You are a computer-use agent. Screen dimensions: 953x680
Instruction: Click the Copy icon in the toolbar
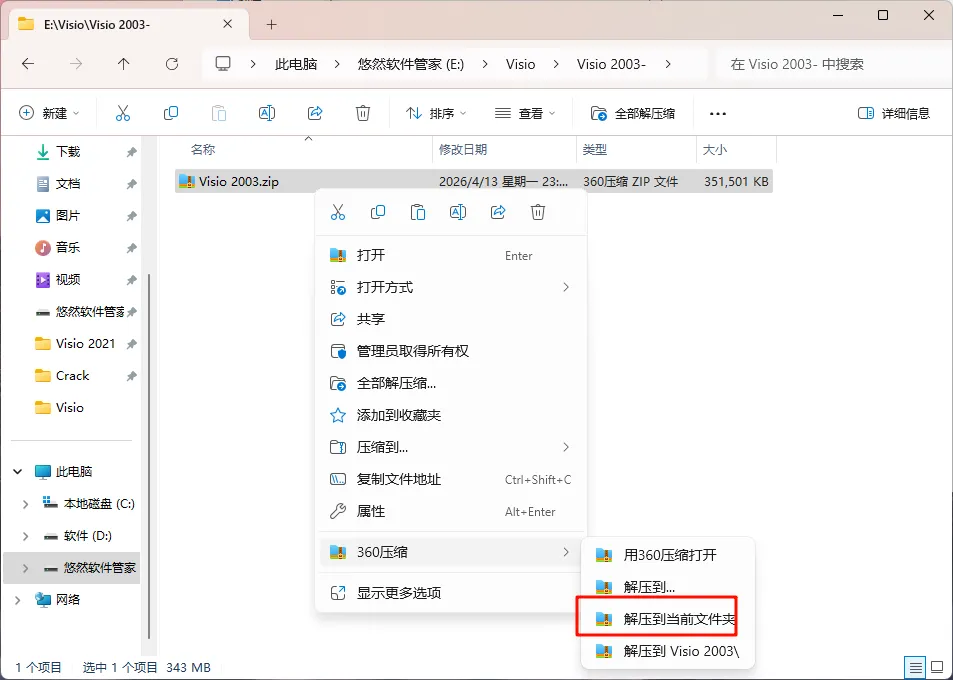click(x=171, y=113)
